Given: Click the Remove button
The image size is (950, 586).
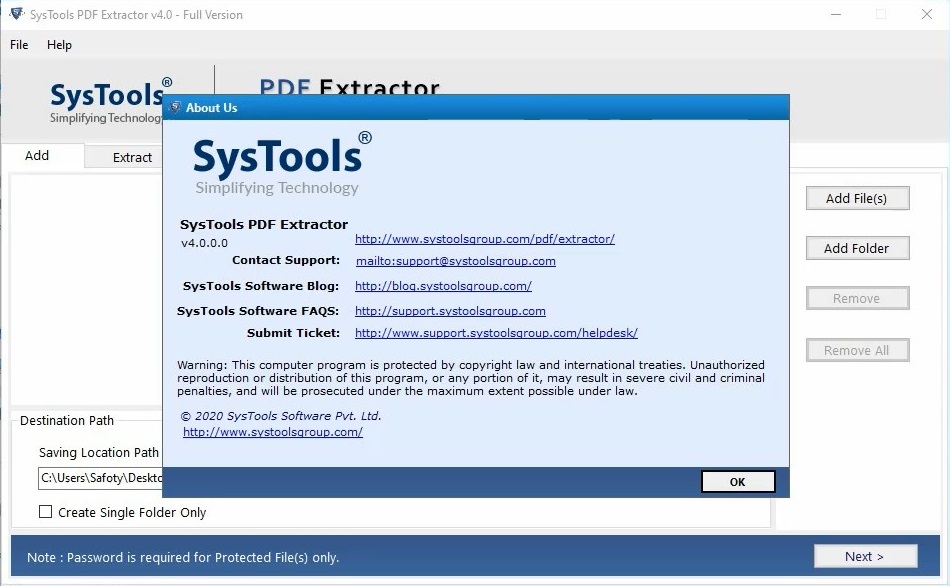Looking at the screenshot, I should pyautogui.click(x=857, y=299).
